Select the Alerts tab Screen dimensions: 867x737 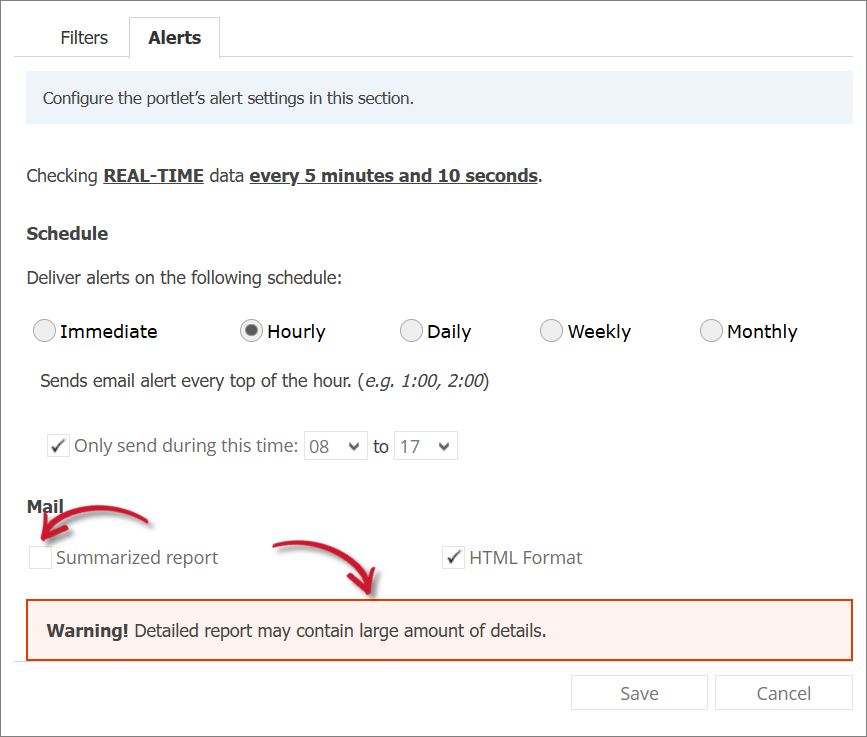pyautogui.click(x=174, y=37)
